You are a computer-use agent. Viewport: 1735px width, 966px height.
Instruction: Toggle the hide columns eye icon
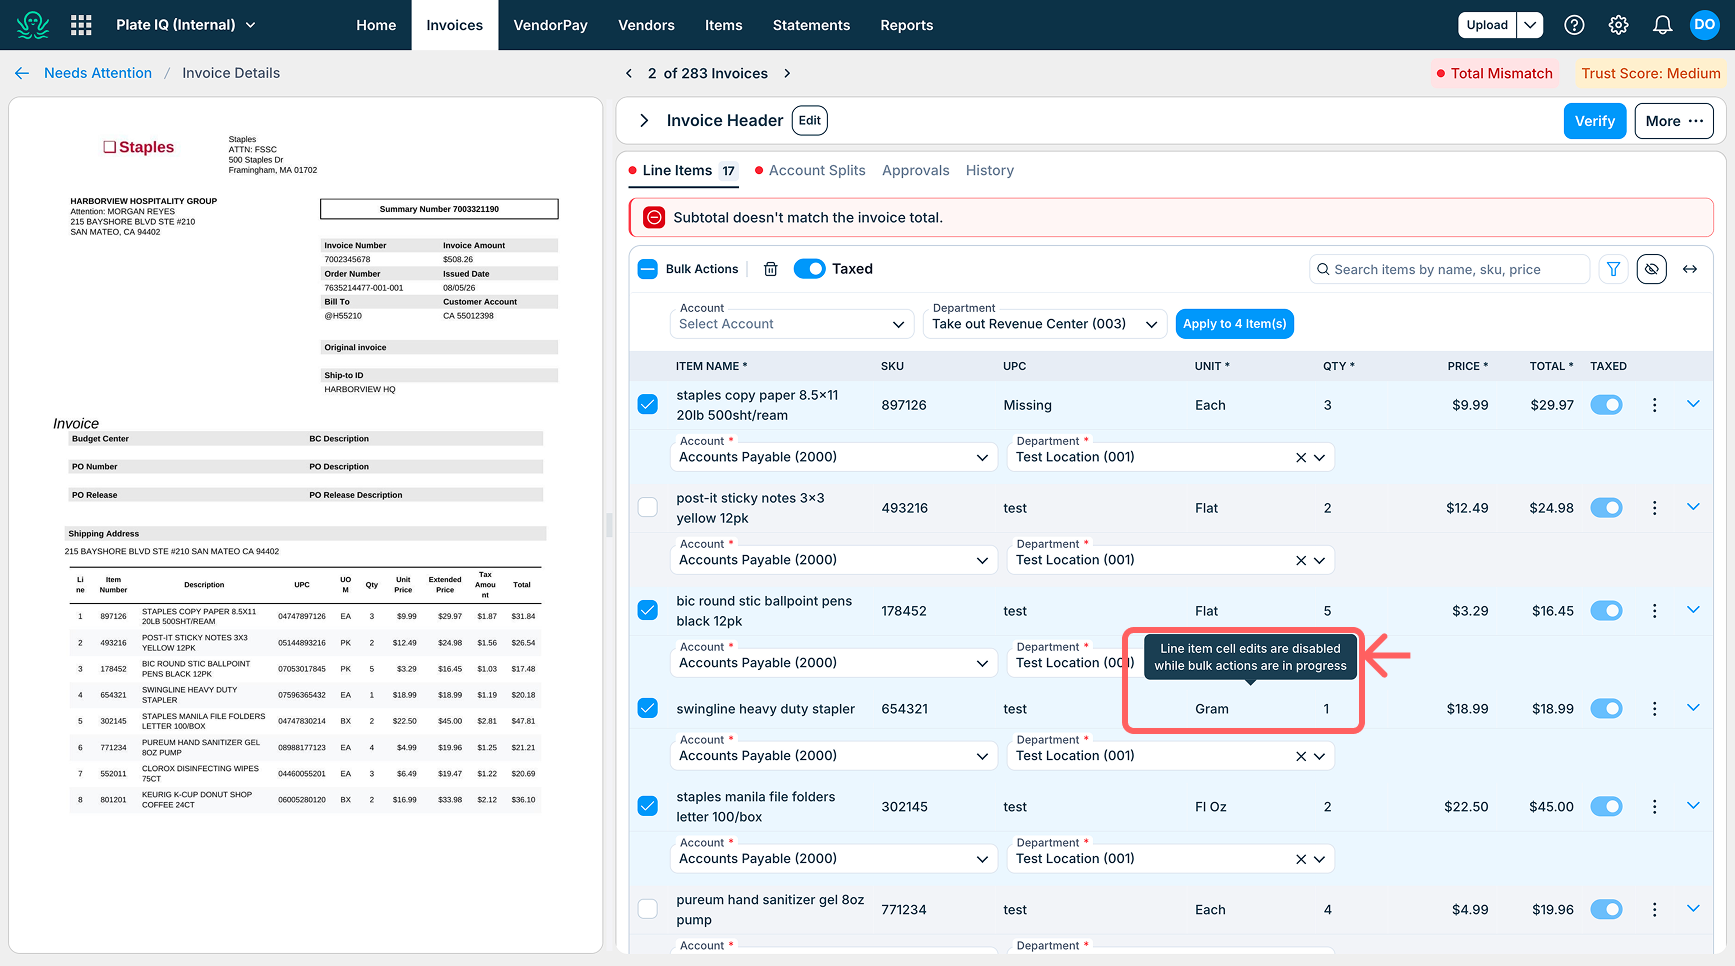pyautogui.click(x=1652, y=269)
